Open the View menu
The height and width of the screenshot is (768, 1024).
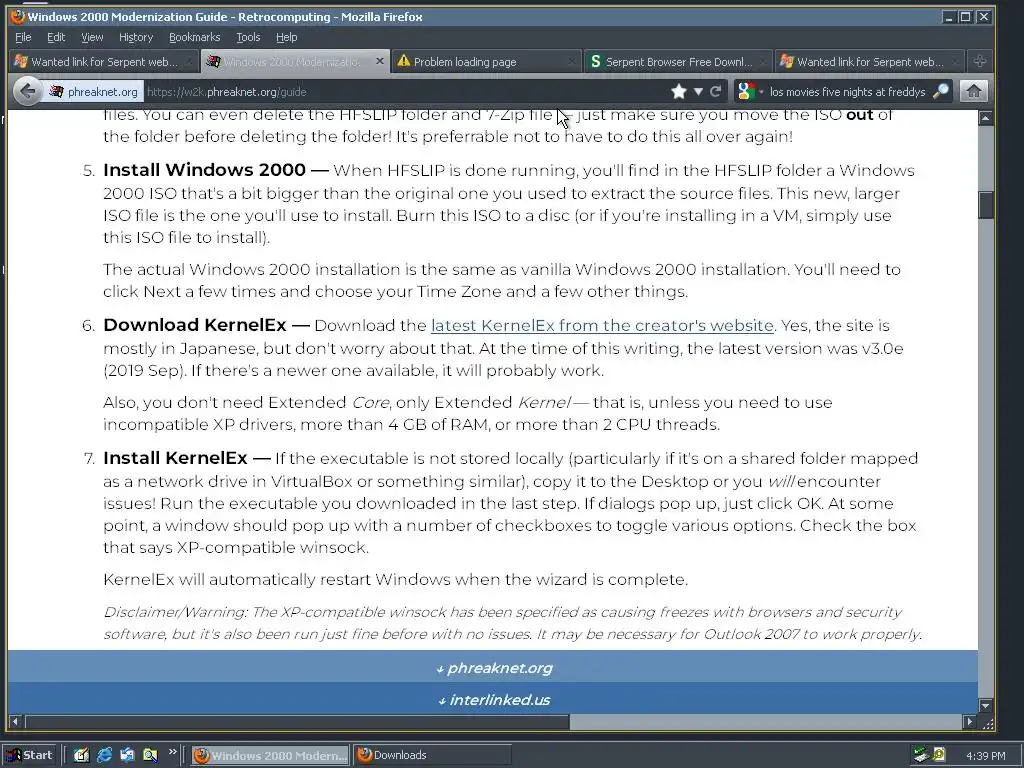pyautogui.click(x=92, y=37)
